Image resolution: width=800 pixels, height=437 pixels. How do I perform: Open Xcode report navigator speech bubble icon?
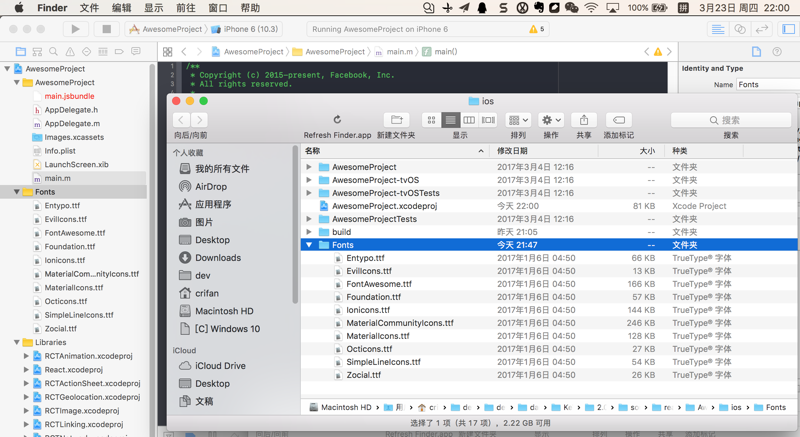(x=136, y=52)
